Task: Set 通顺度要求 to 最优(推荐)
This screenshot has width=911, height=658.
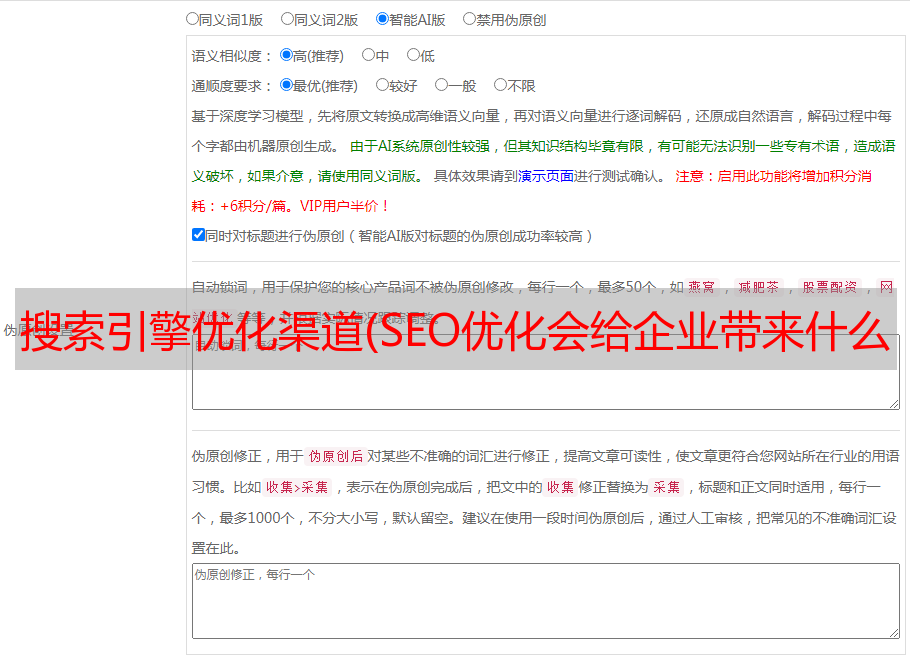Action: 286,85
